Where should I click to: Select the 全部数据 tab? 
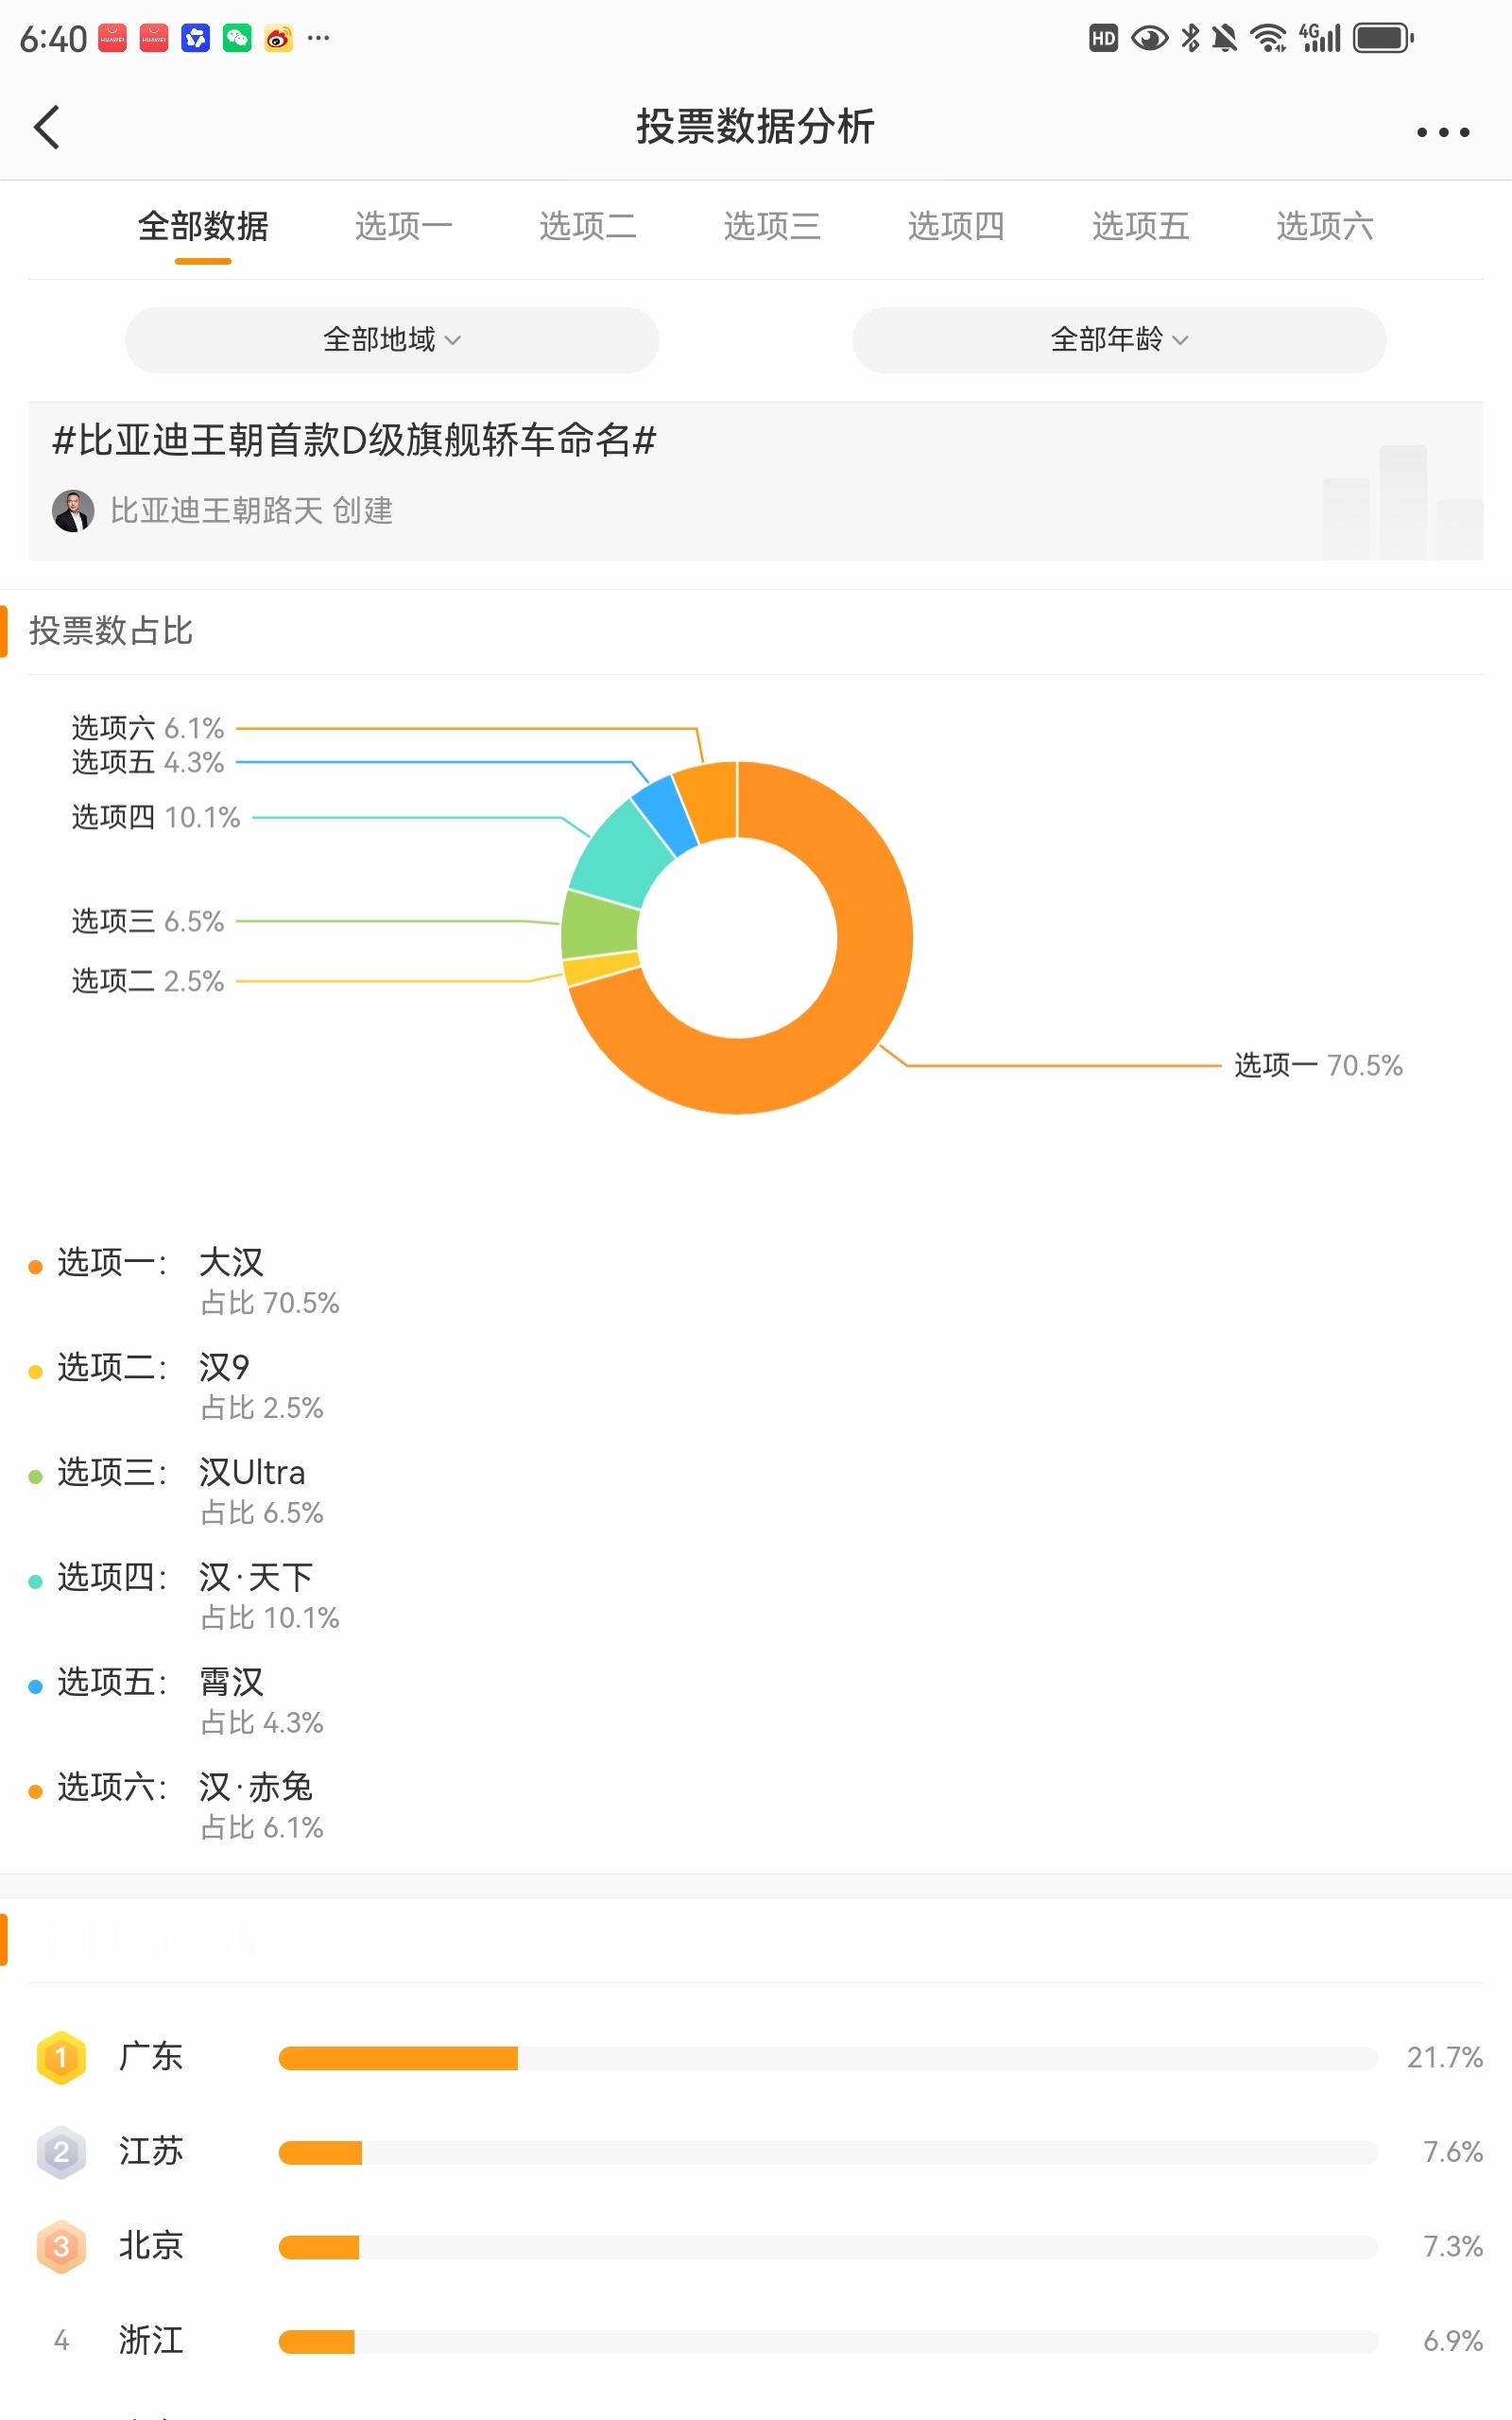[x=203, y=226]
